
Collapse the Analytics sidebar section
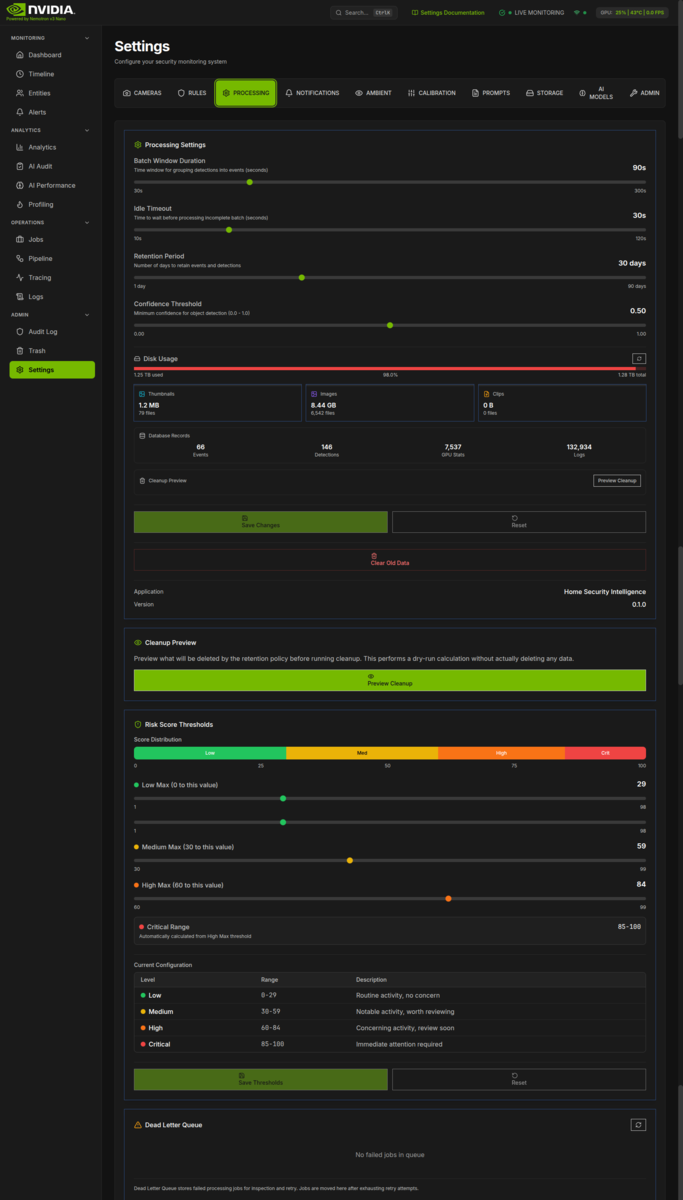(x=87, y=130)
